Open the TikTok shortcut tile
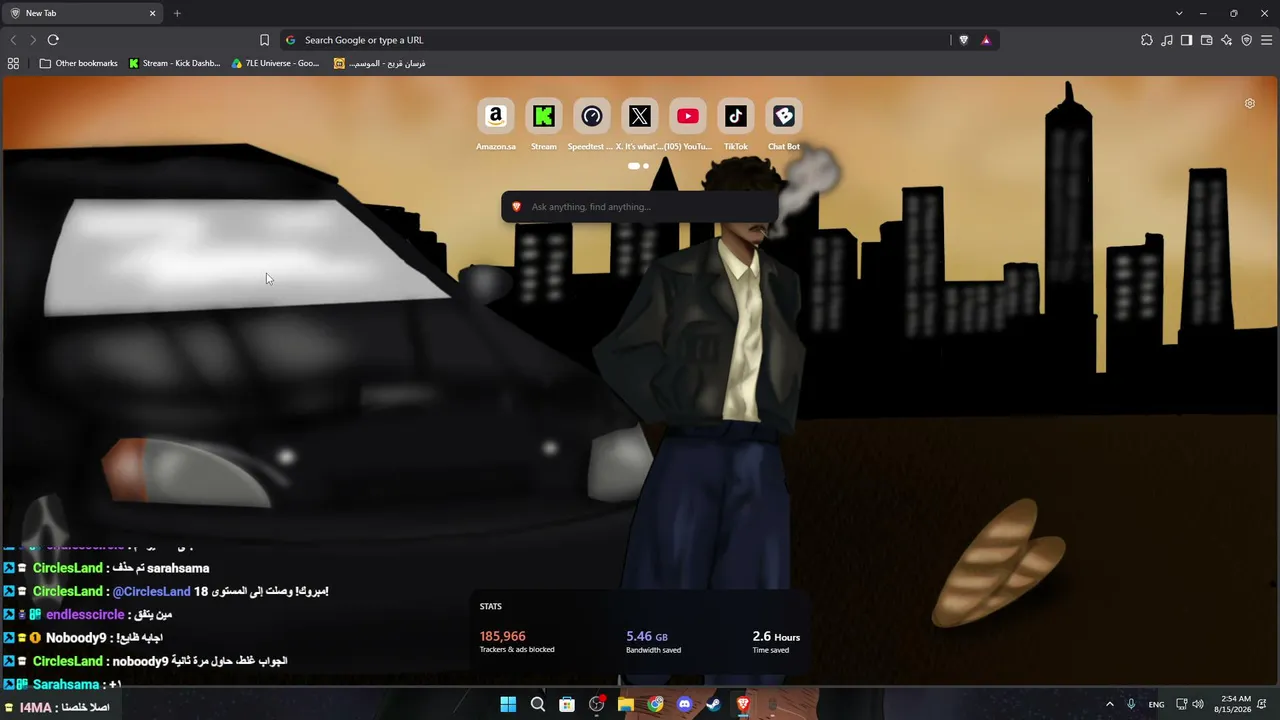Viewport: 1280px width, 720px height. tap(736, 117)
